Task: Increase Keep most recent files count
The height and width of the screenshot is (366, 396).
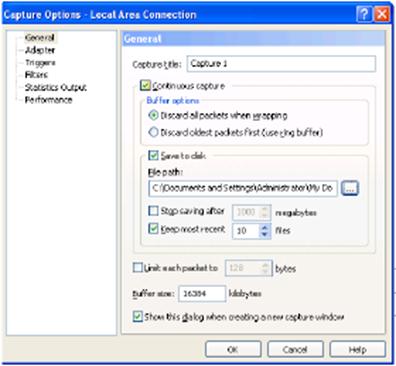Action: (265, 227)
